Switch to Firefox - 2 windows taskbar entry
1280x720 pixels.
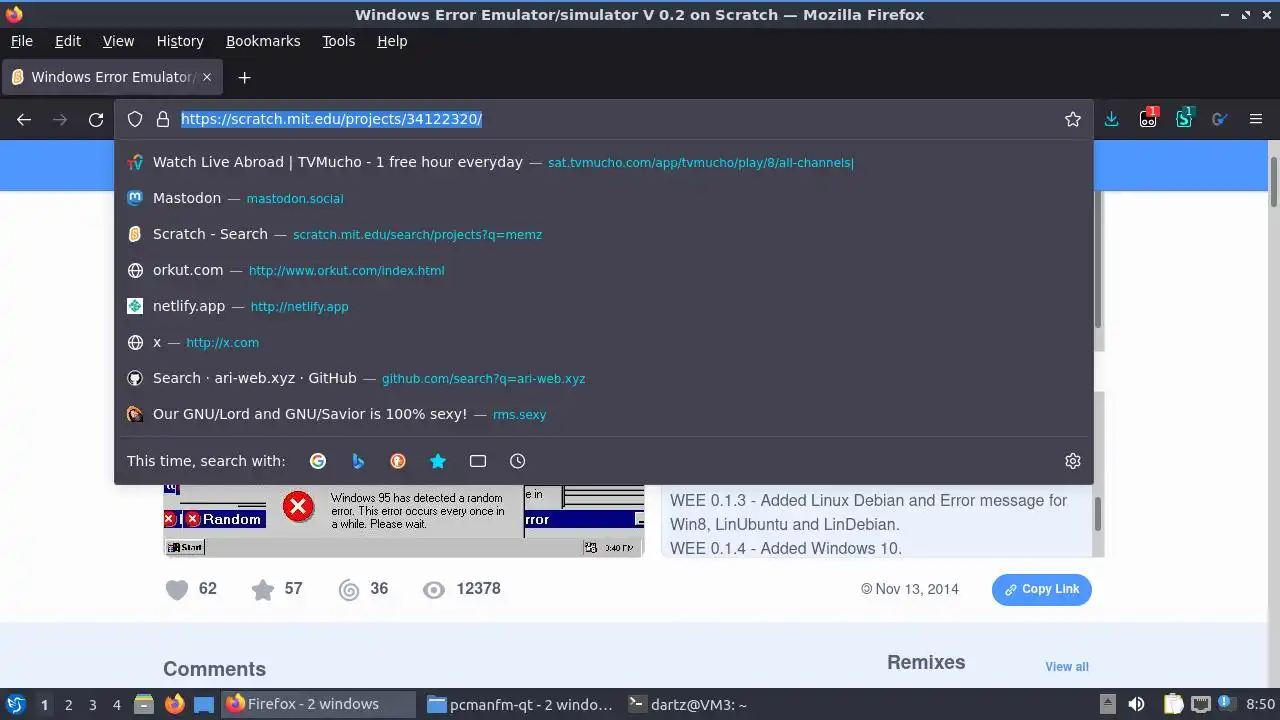pyautogui.click(x=318, y=704)
